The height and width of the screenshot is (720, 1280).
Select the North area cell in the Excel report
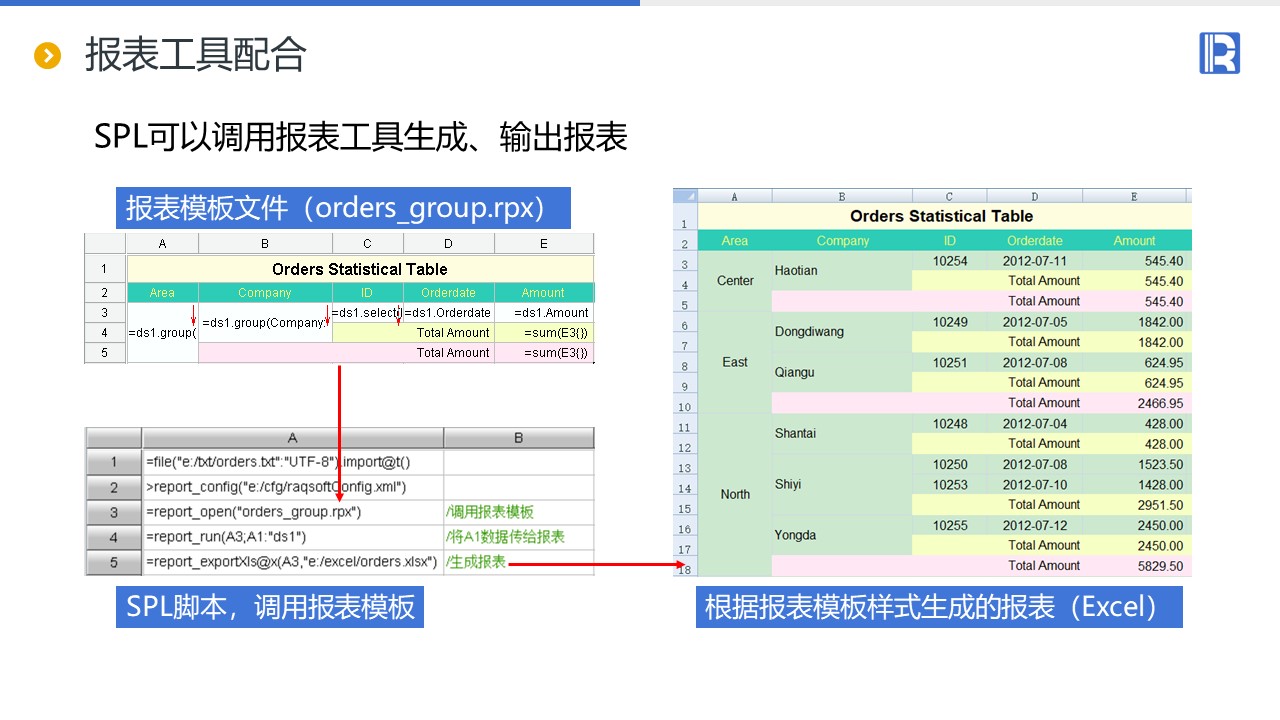coord(735,494)
